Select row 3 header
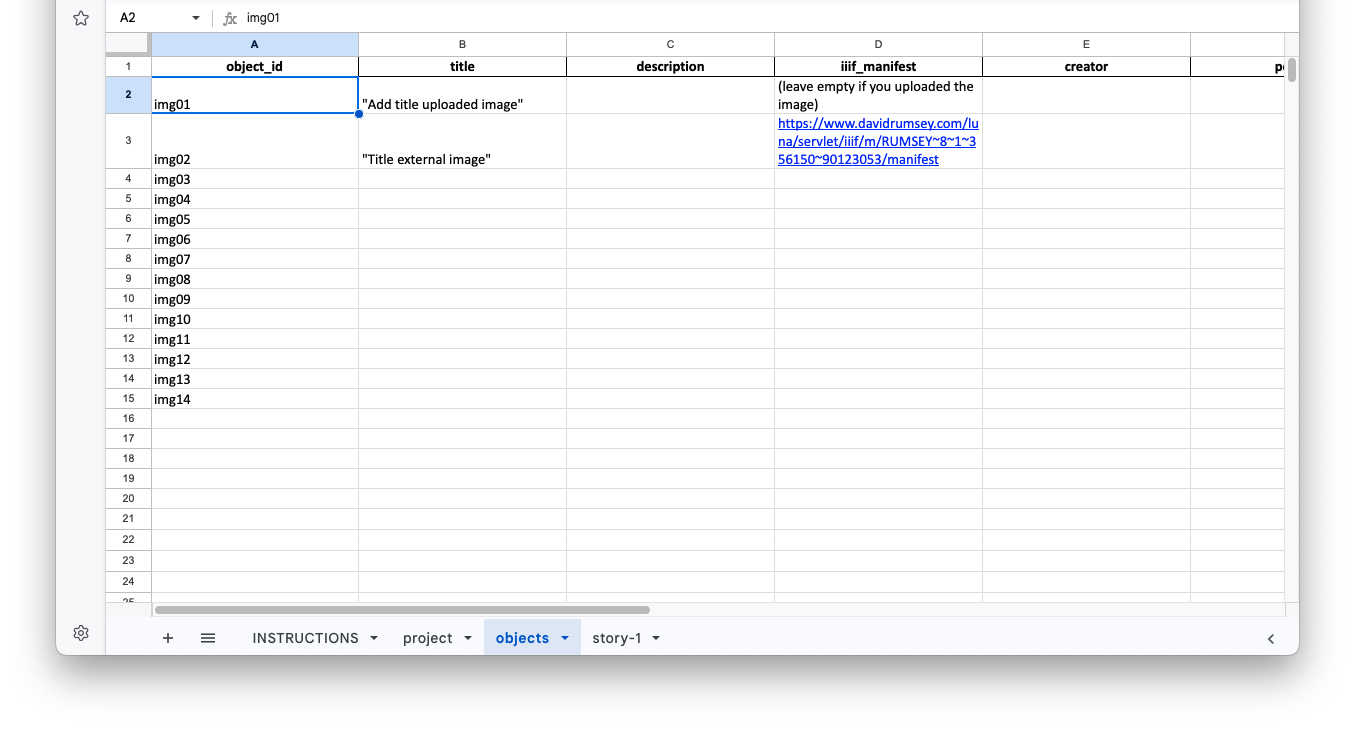This screenshot has height=729, width=1355. pyautogui.click(x=128, y=140)
